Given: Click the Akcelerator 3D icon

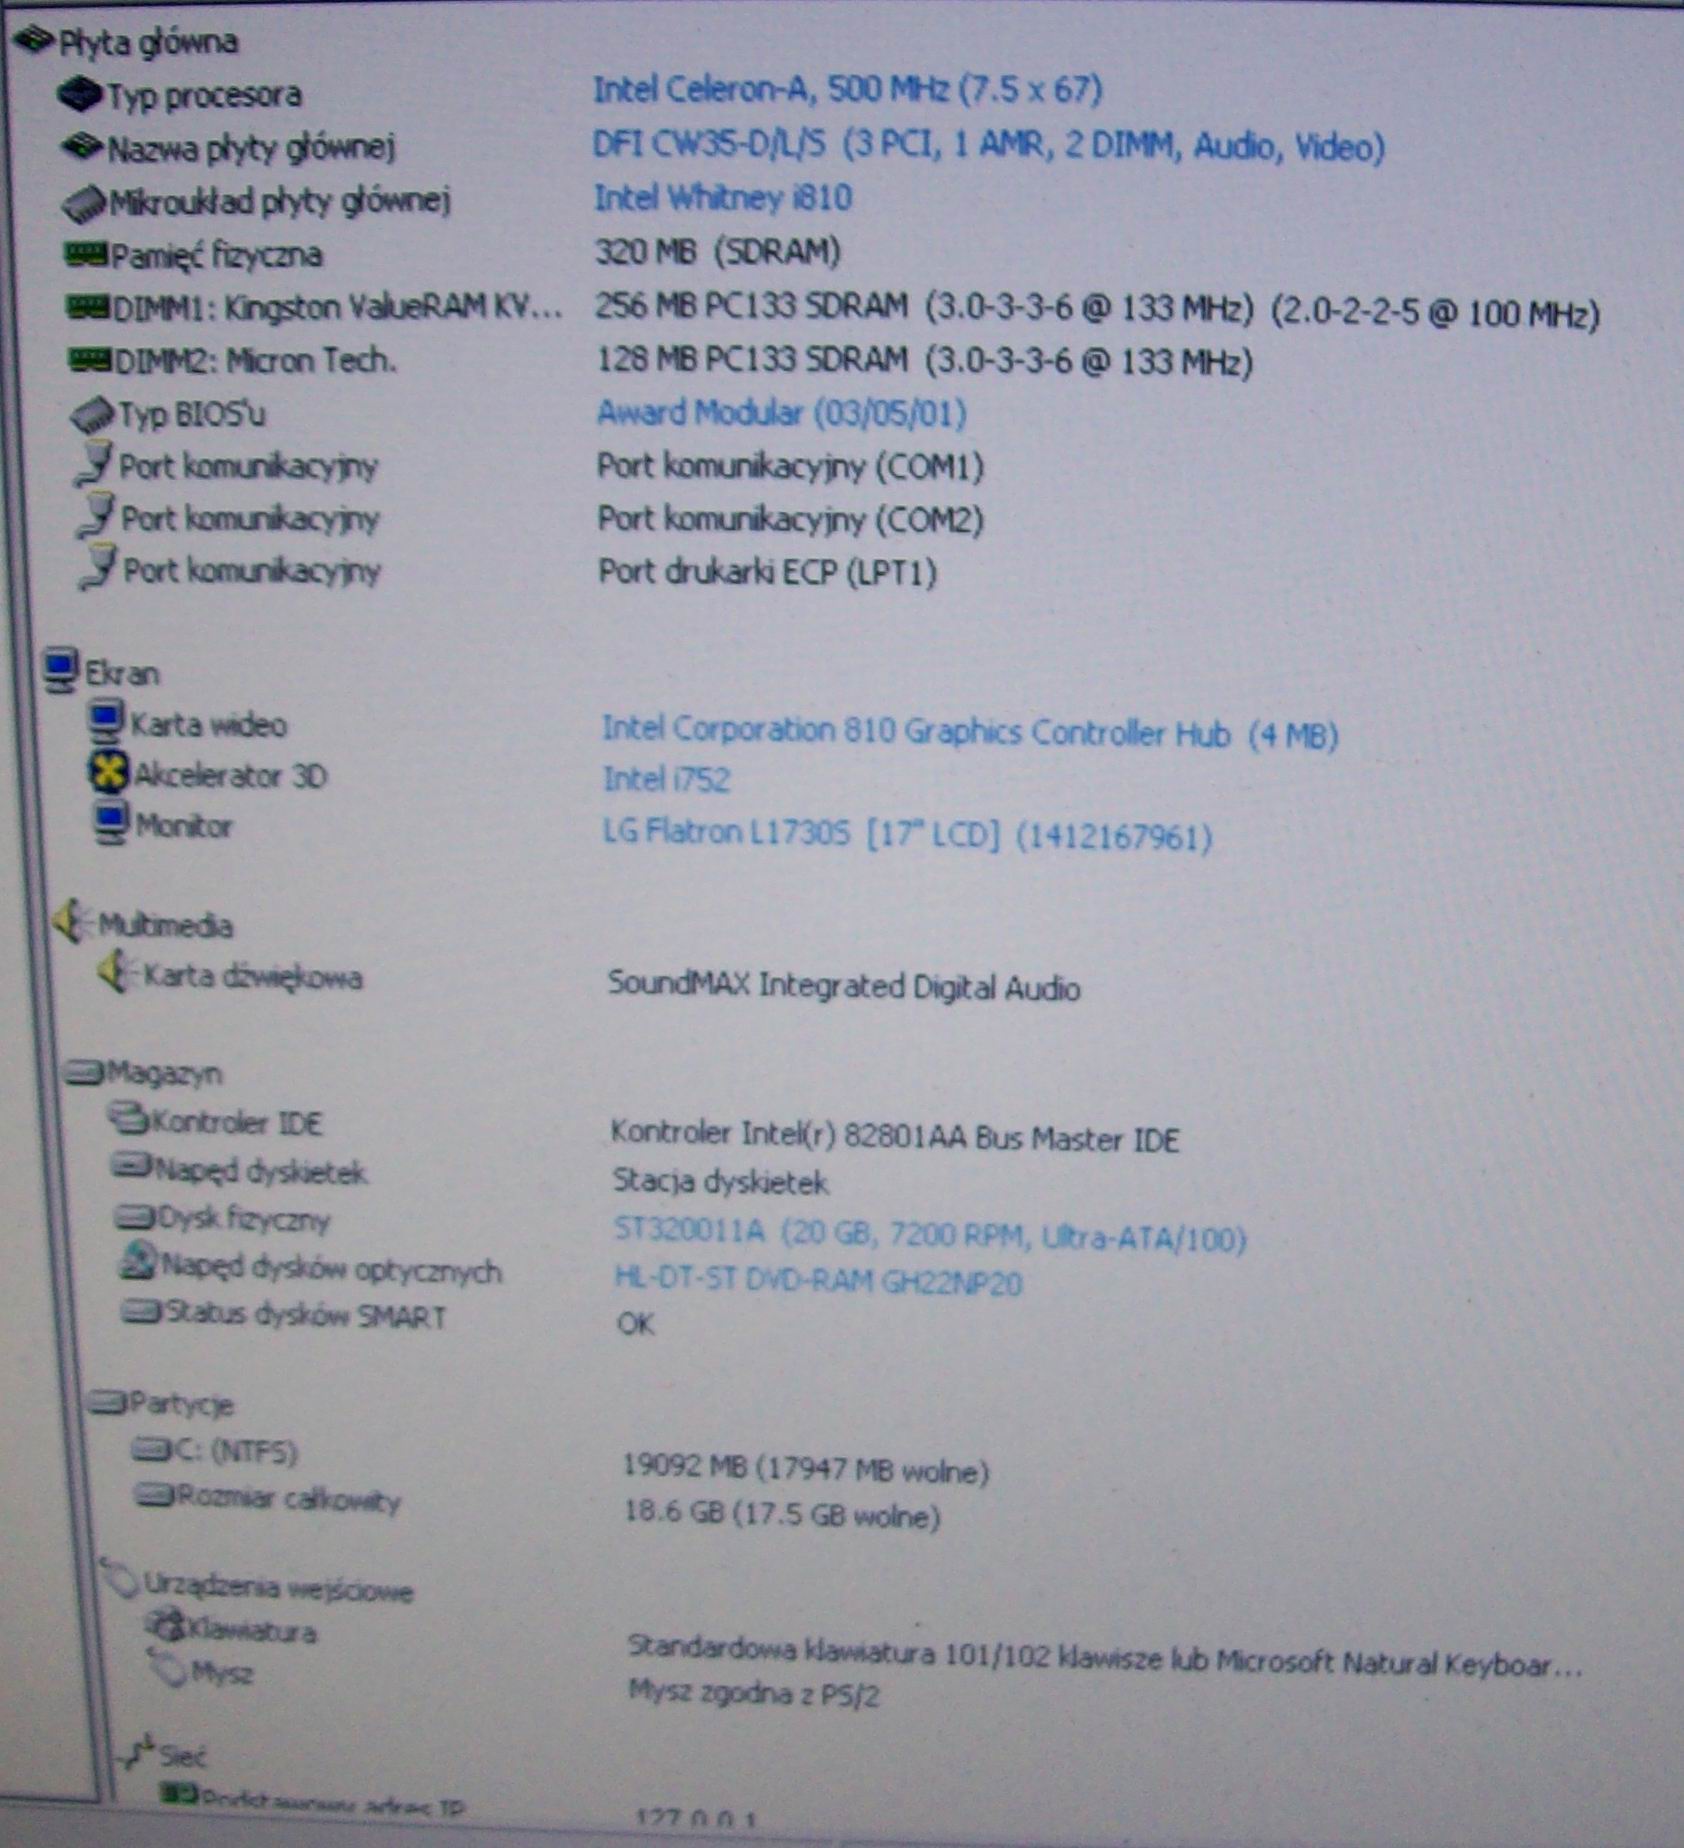Looking at the screenshot, I should click(x=109, y=772).
